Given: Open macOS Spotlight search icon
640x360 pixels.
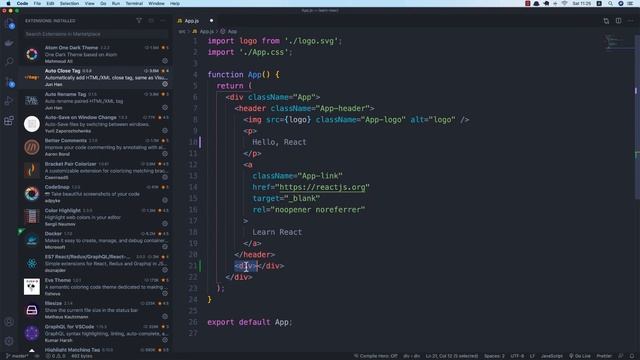Looking at the screenshot, I should [x=610, y=3].
